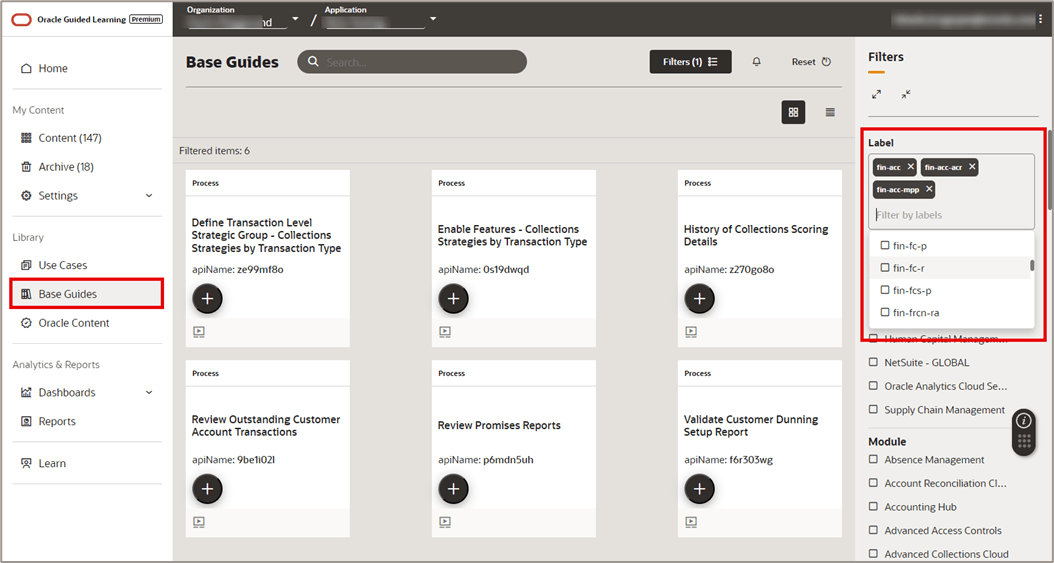Screen dimensions: 1054x563
Task: Check the Accounting Hub module
Action: tap(873, 507)
